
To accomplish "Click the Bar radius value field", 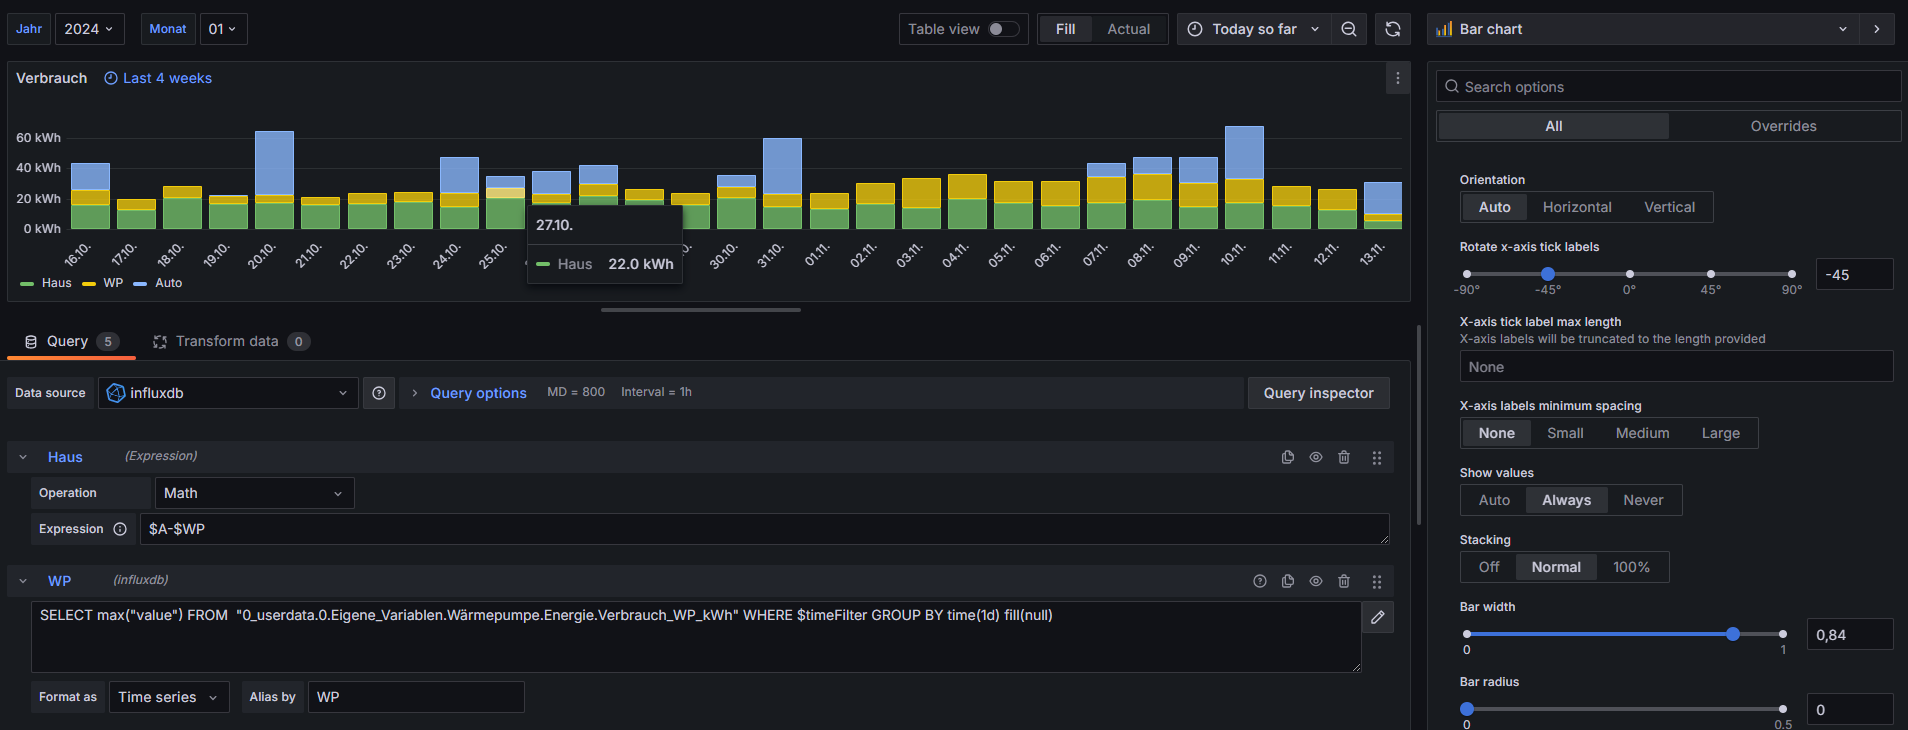I will (x=1850, y=710).
